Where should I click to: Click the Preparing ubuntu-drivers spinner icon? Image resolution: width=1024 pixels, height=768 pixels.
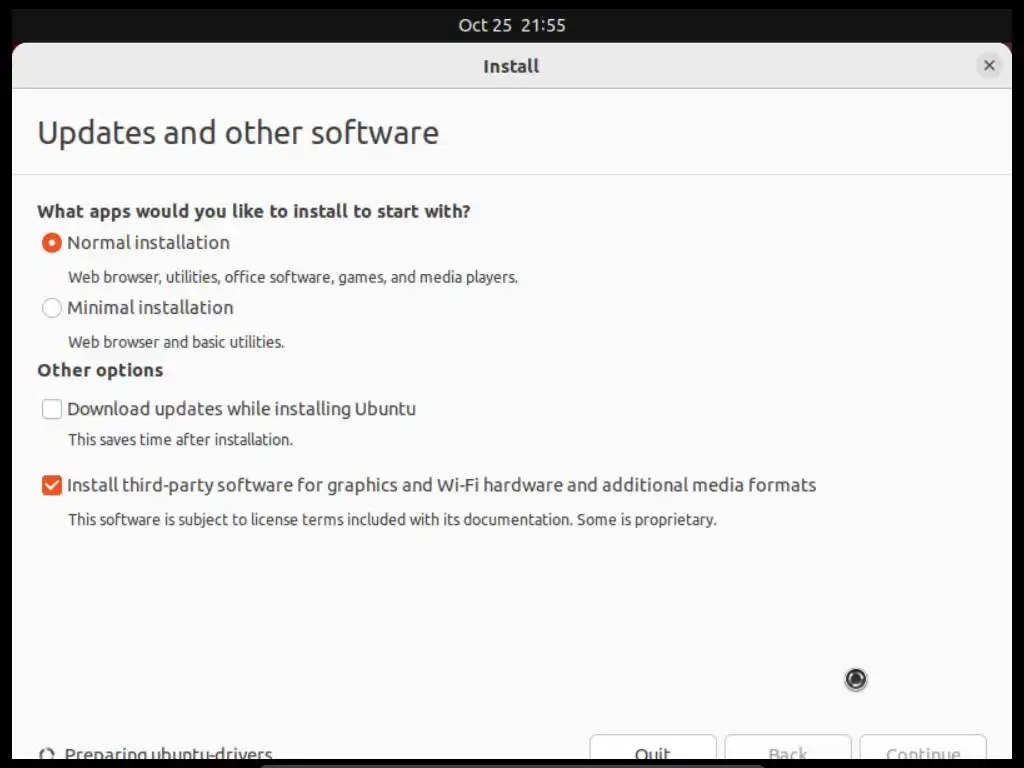pyautogui.click(x=46, y=754)
